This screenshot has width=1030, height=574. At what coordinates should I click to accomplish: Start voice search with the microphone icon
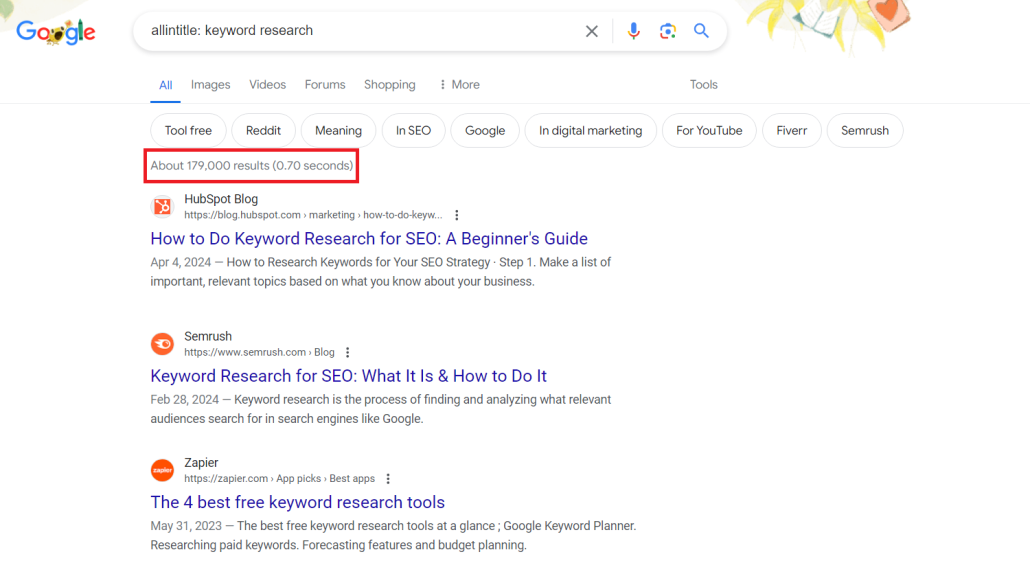(x=633, y=31)
